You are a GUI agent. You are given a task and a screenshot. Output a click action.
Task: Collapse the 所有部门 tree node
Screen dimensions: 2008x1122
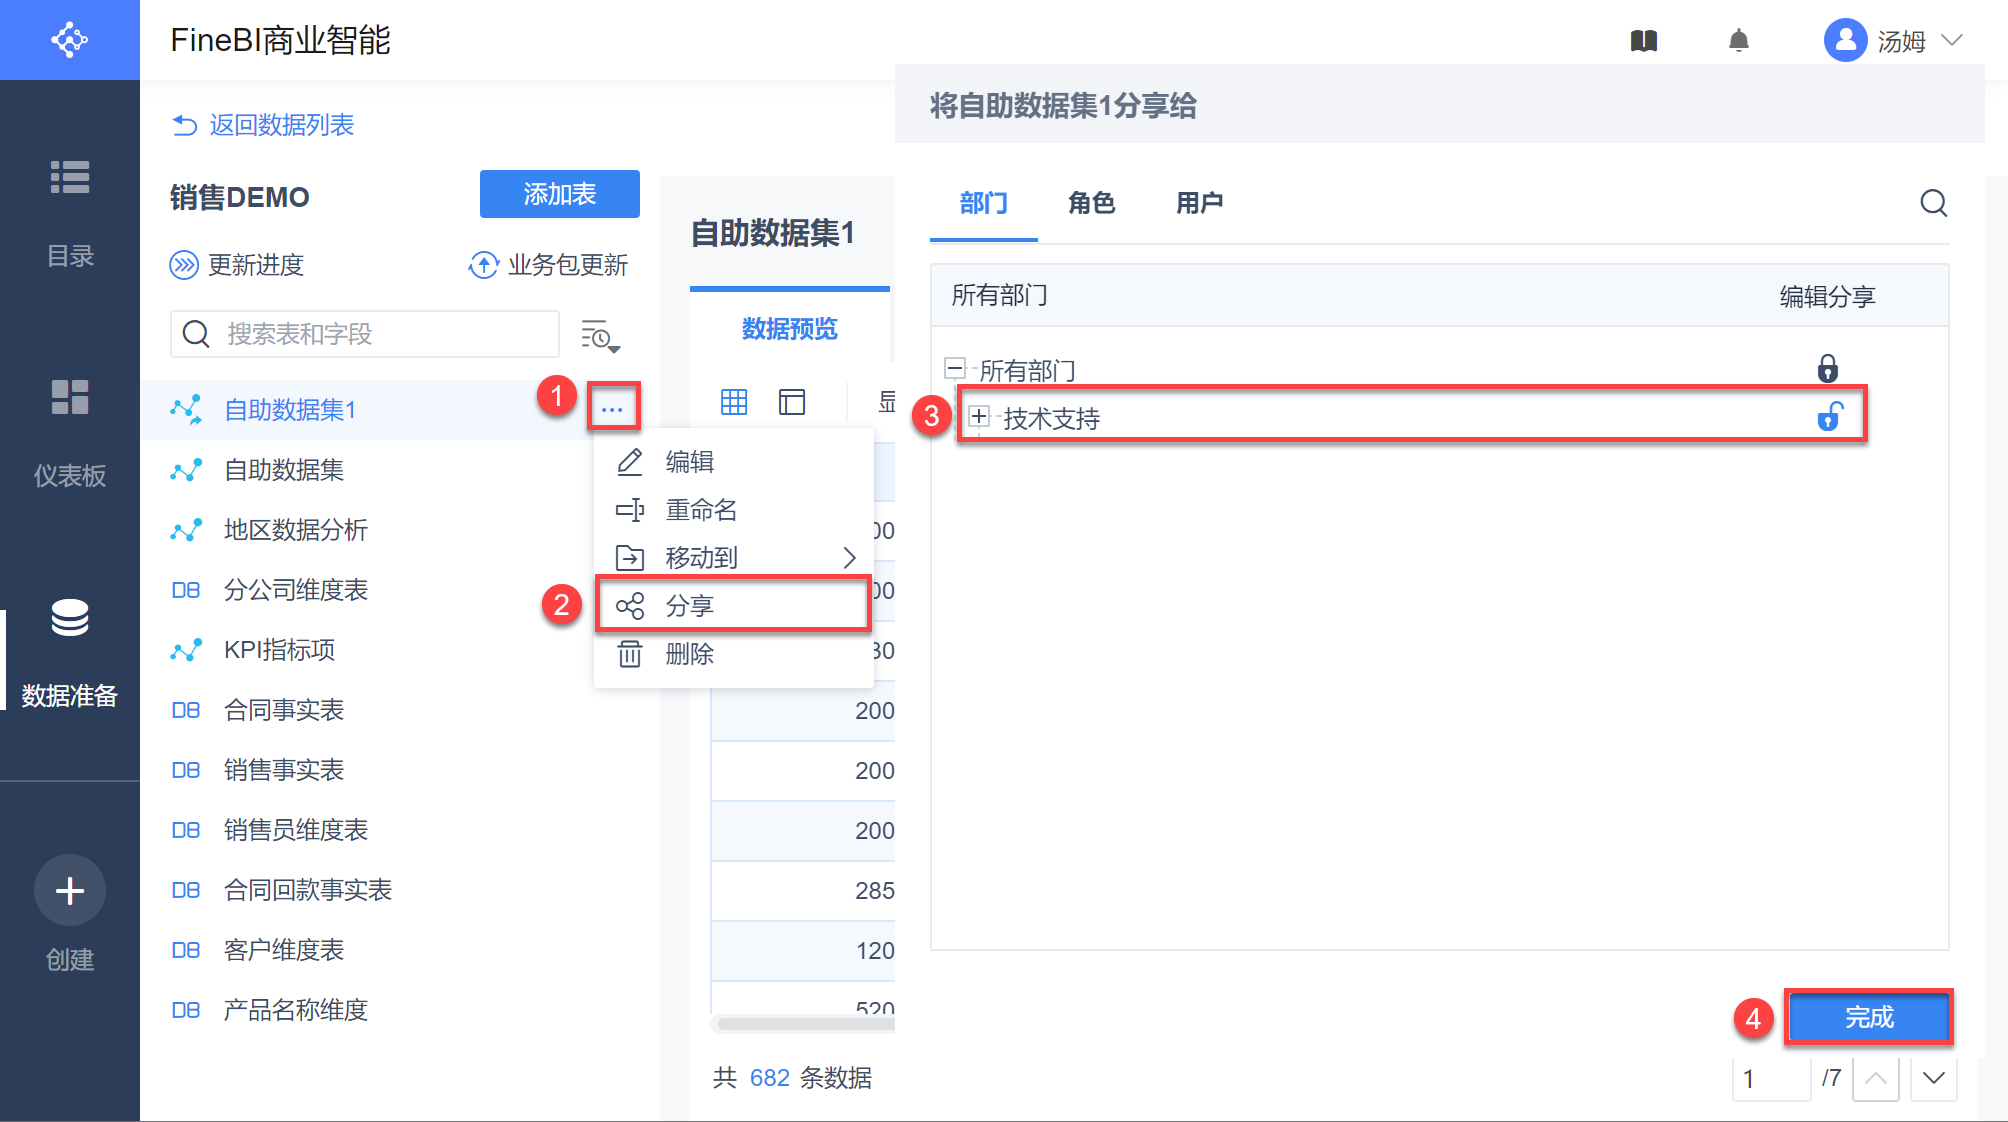(x=955, y=369)
